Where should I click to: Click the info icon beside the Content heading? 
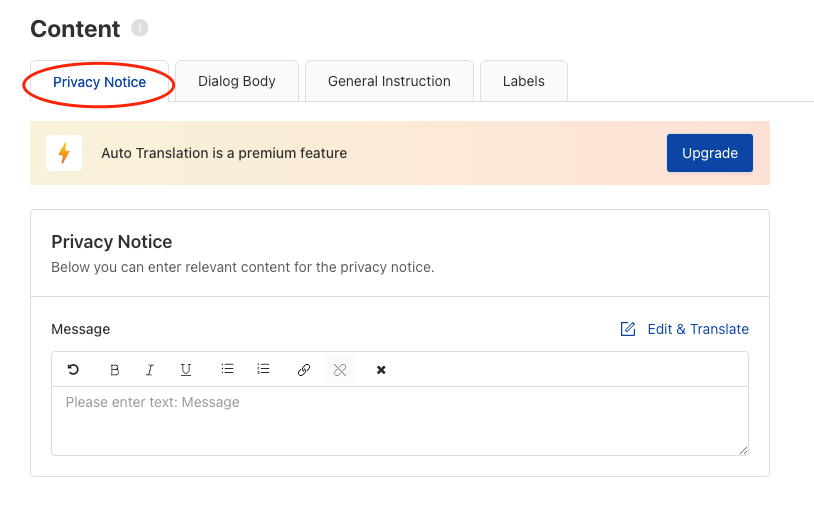click(140, 28)
